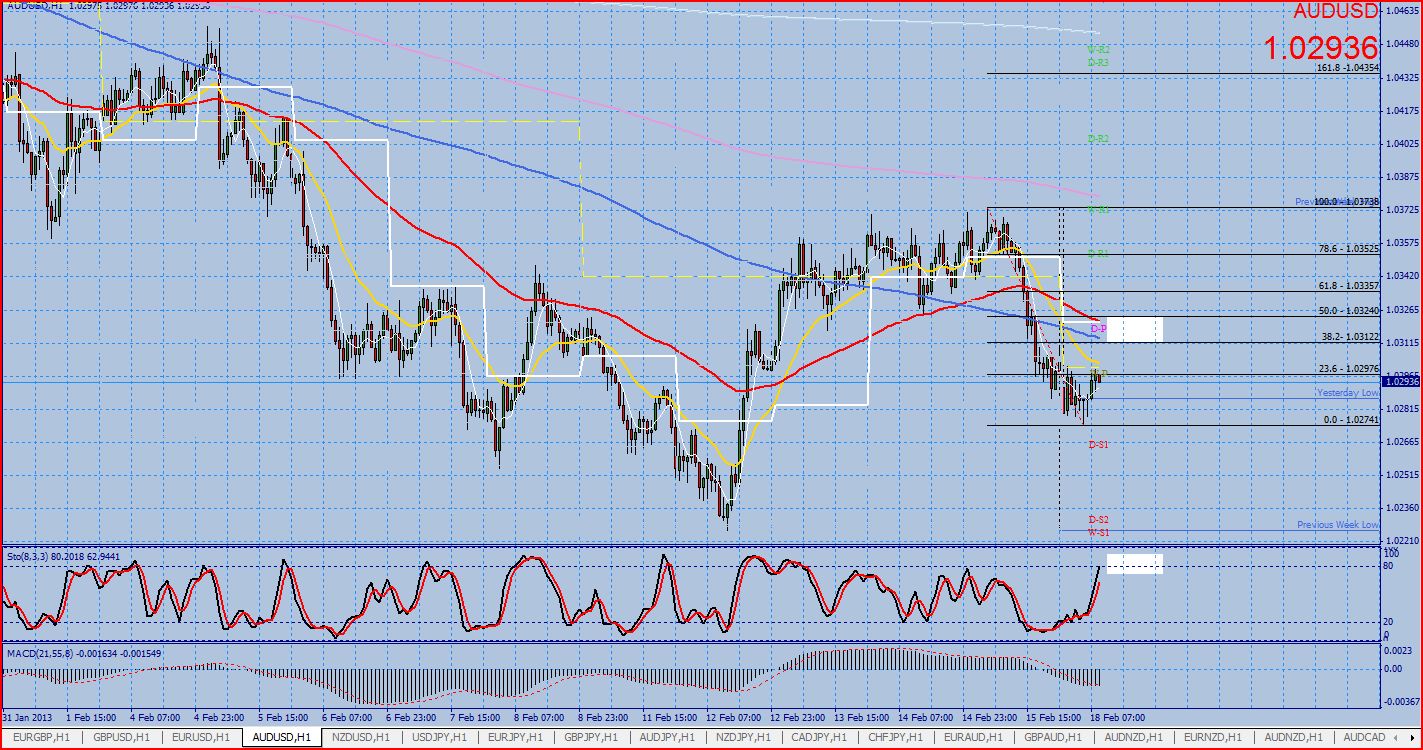Viewport: 1423px width, 750px height.
Task: Switch to the EURGBP,H1 chart tab
Action: [42, 737]
